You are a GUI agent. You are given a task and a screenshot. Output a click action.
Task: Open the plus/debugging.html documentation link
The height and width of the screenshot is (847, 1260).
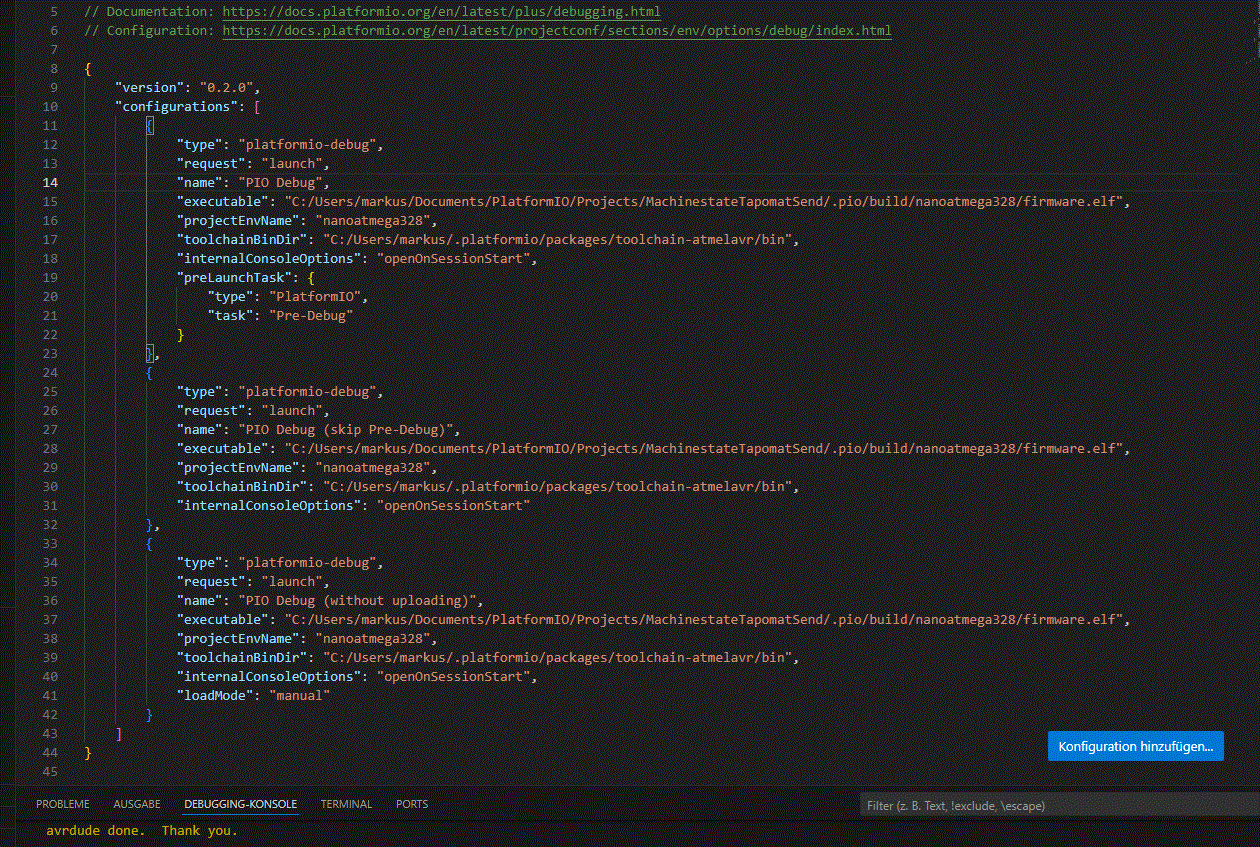pyautogui.click(x=441, y=12)
